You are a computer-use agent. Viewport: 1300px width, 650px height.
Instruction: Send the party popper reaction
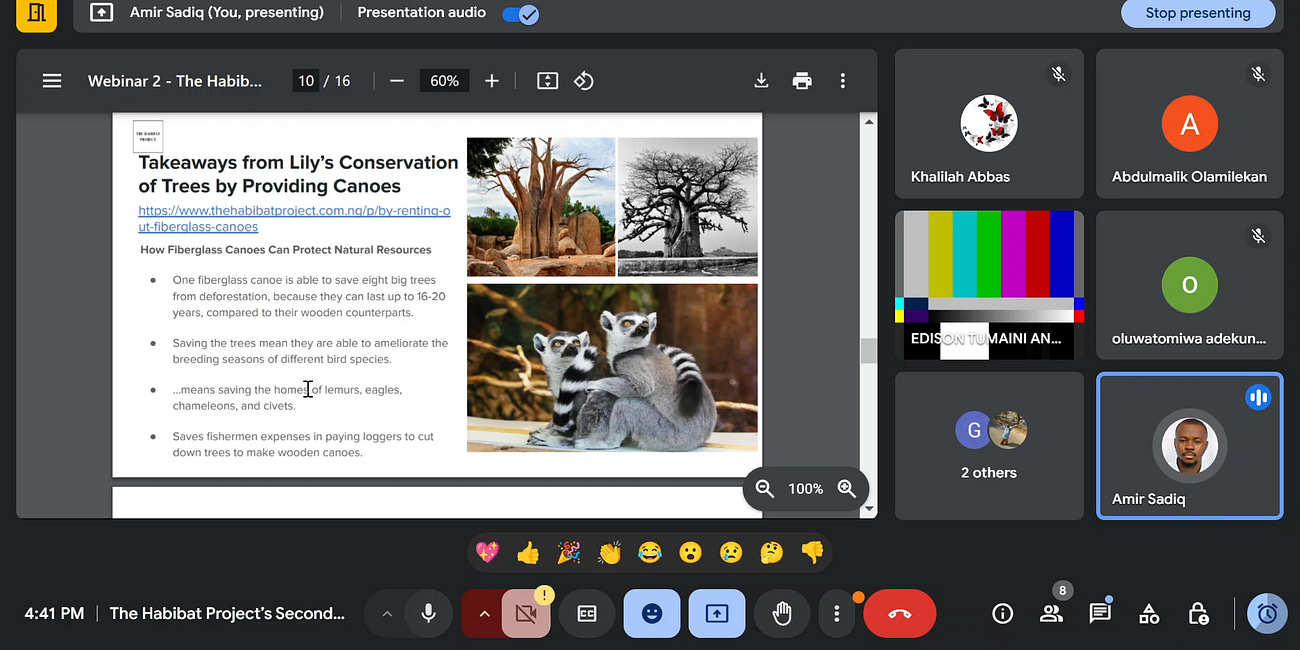(568, 552)
